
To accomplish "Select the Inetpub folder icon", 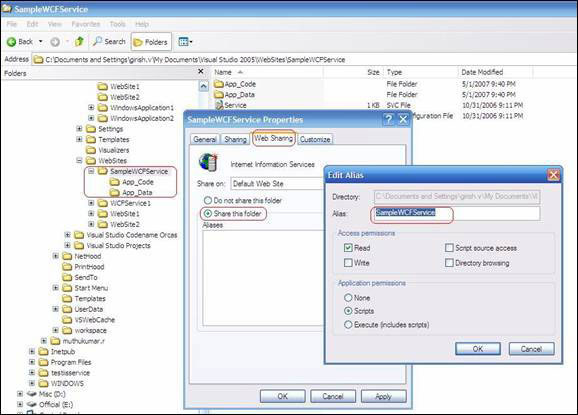I will coord(43,351).
